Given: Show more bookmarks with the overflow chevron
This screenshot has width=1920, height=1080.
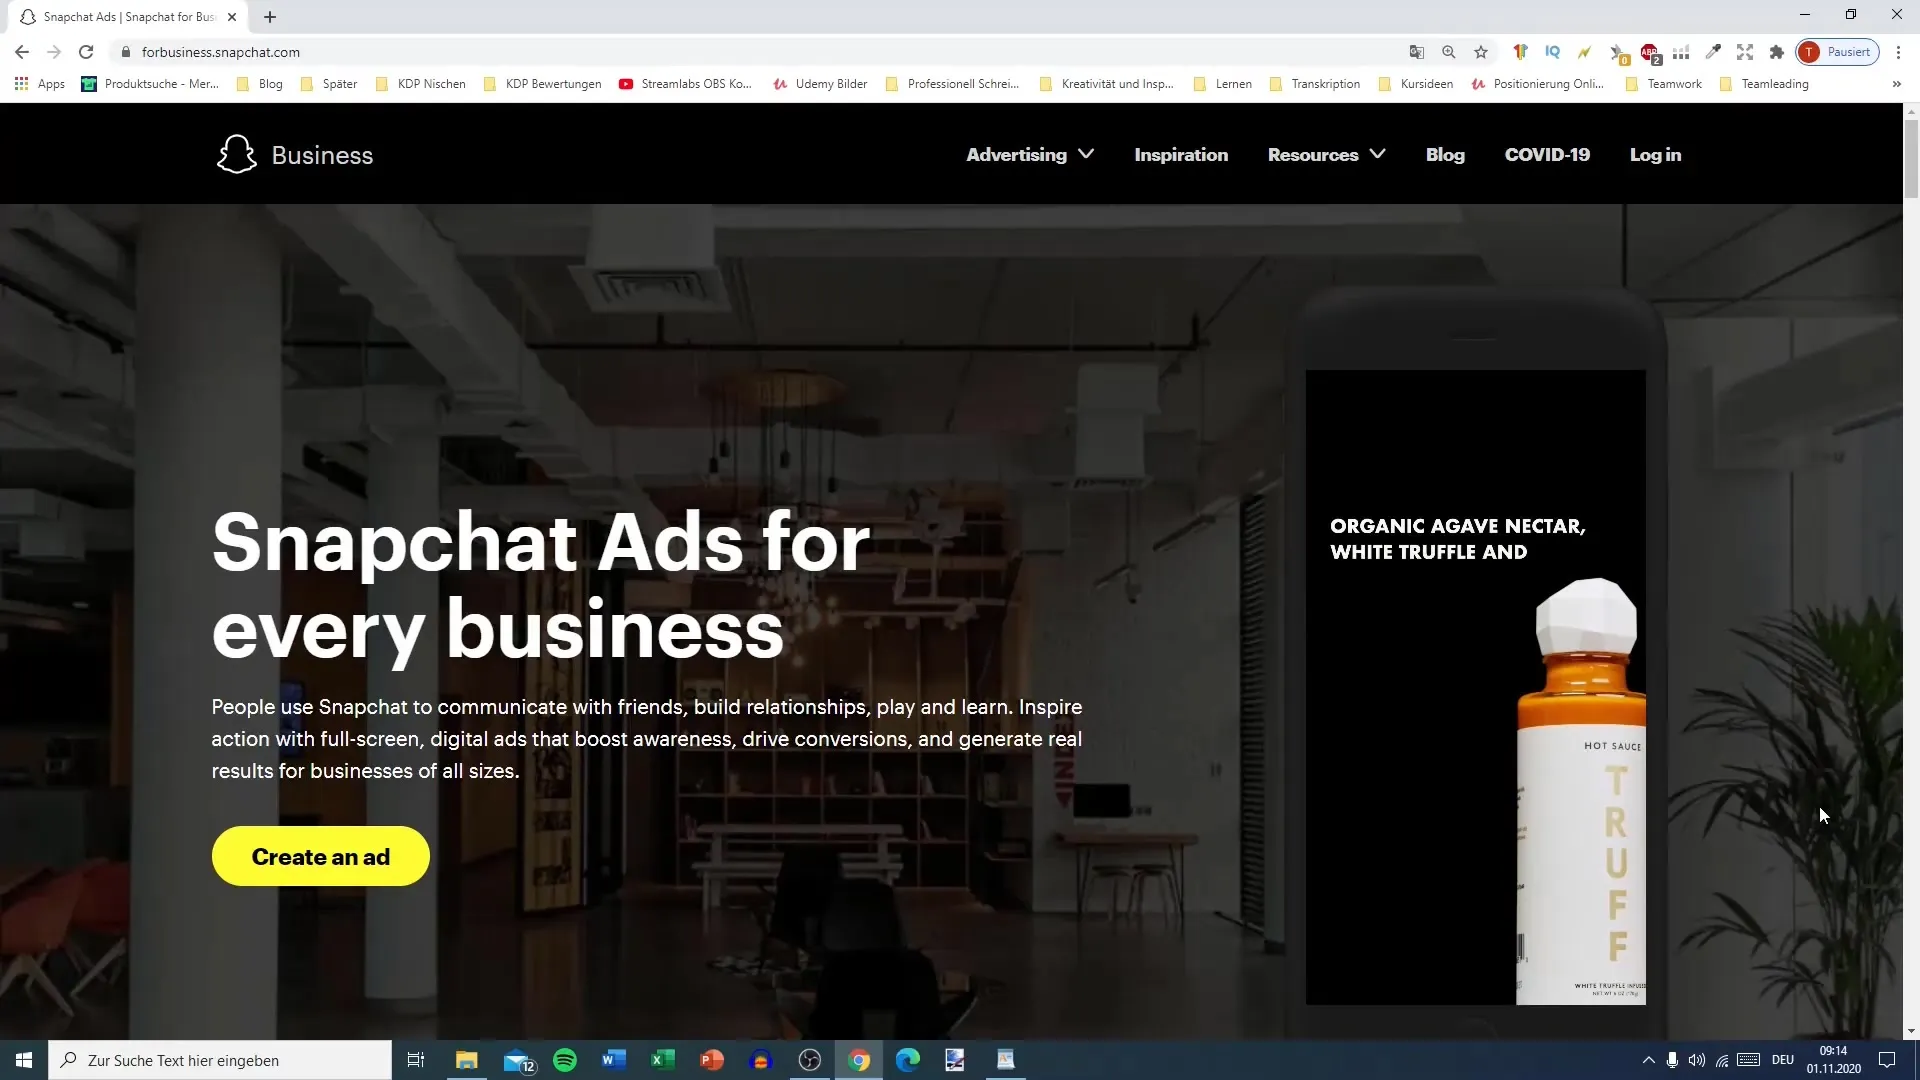Looking at the screenshot, I should [x=1896, y=84].
